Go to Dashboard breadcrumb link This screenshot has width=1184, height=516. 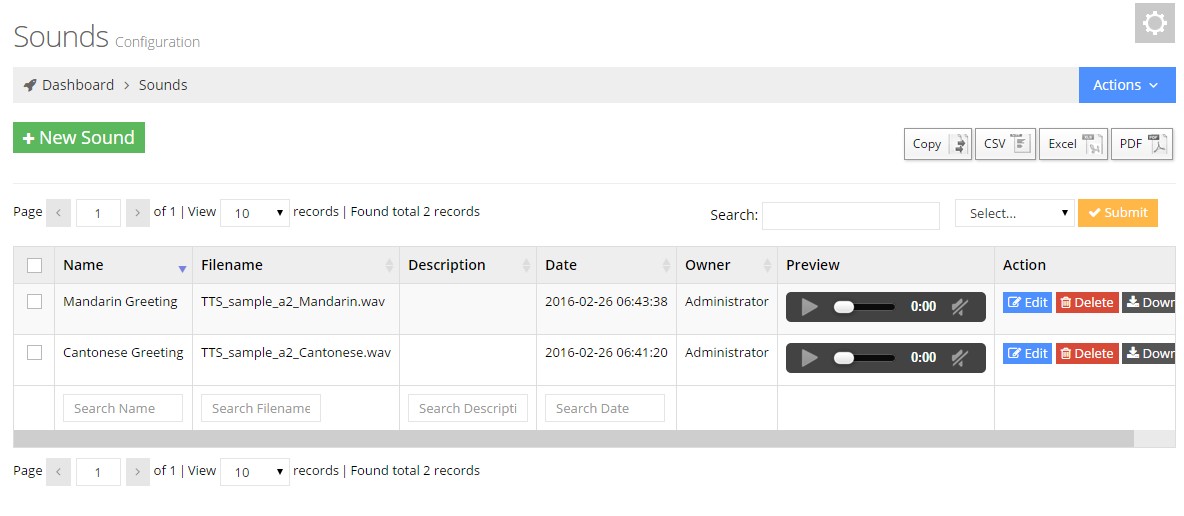click(77, 85)
